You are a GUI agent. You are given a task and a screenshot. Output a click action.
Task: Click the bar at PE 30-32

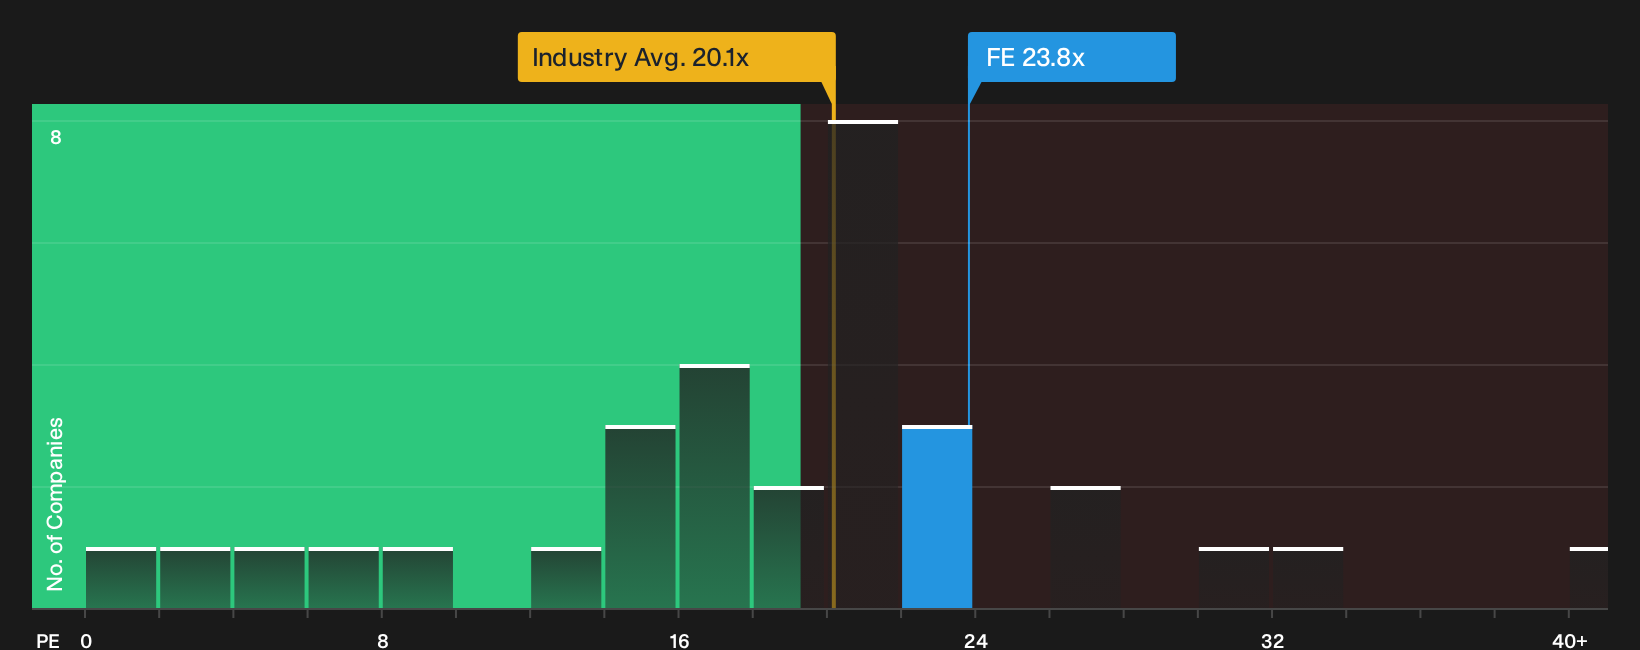[x=1233, y=578]
